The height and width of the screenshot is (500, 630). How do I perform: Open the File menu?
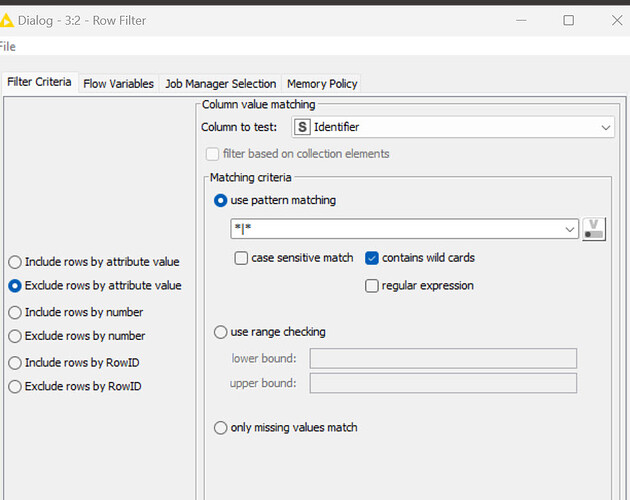(8, 47)
